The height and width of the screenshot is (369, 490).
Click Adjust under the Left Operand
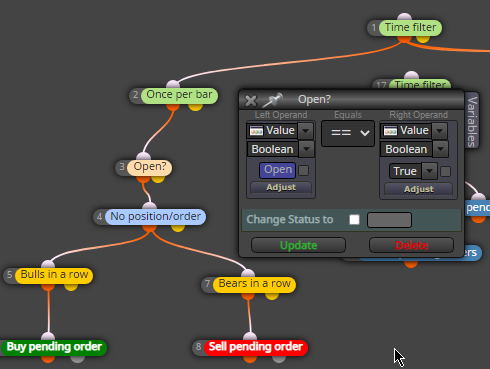coord(281,188)
